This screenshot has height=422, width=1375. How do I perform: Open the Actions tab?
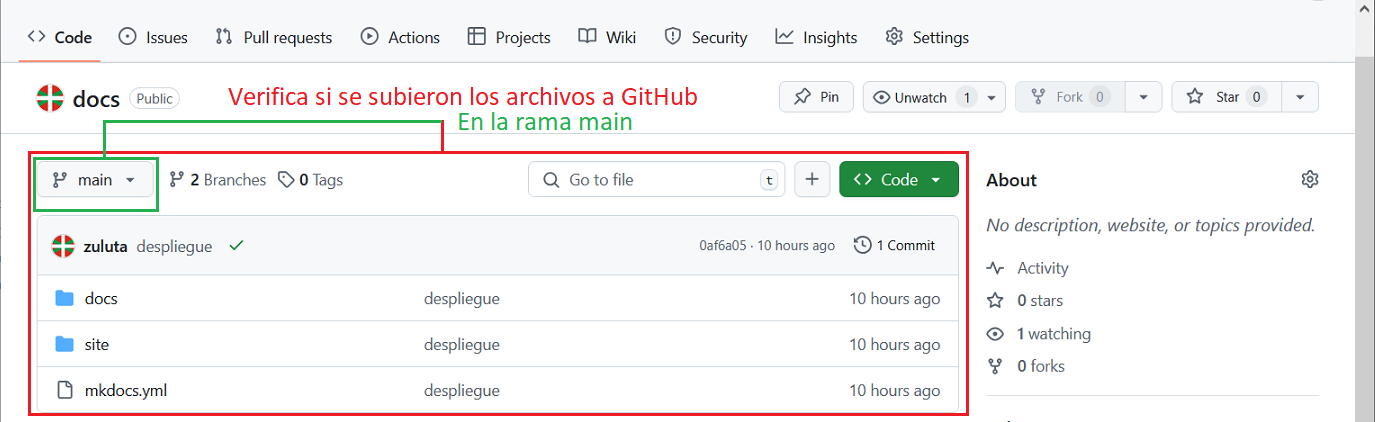(400, 37)
